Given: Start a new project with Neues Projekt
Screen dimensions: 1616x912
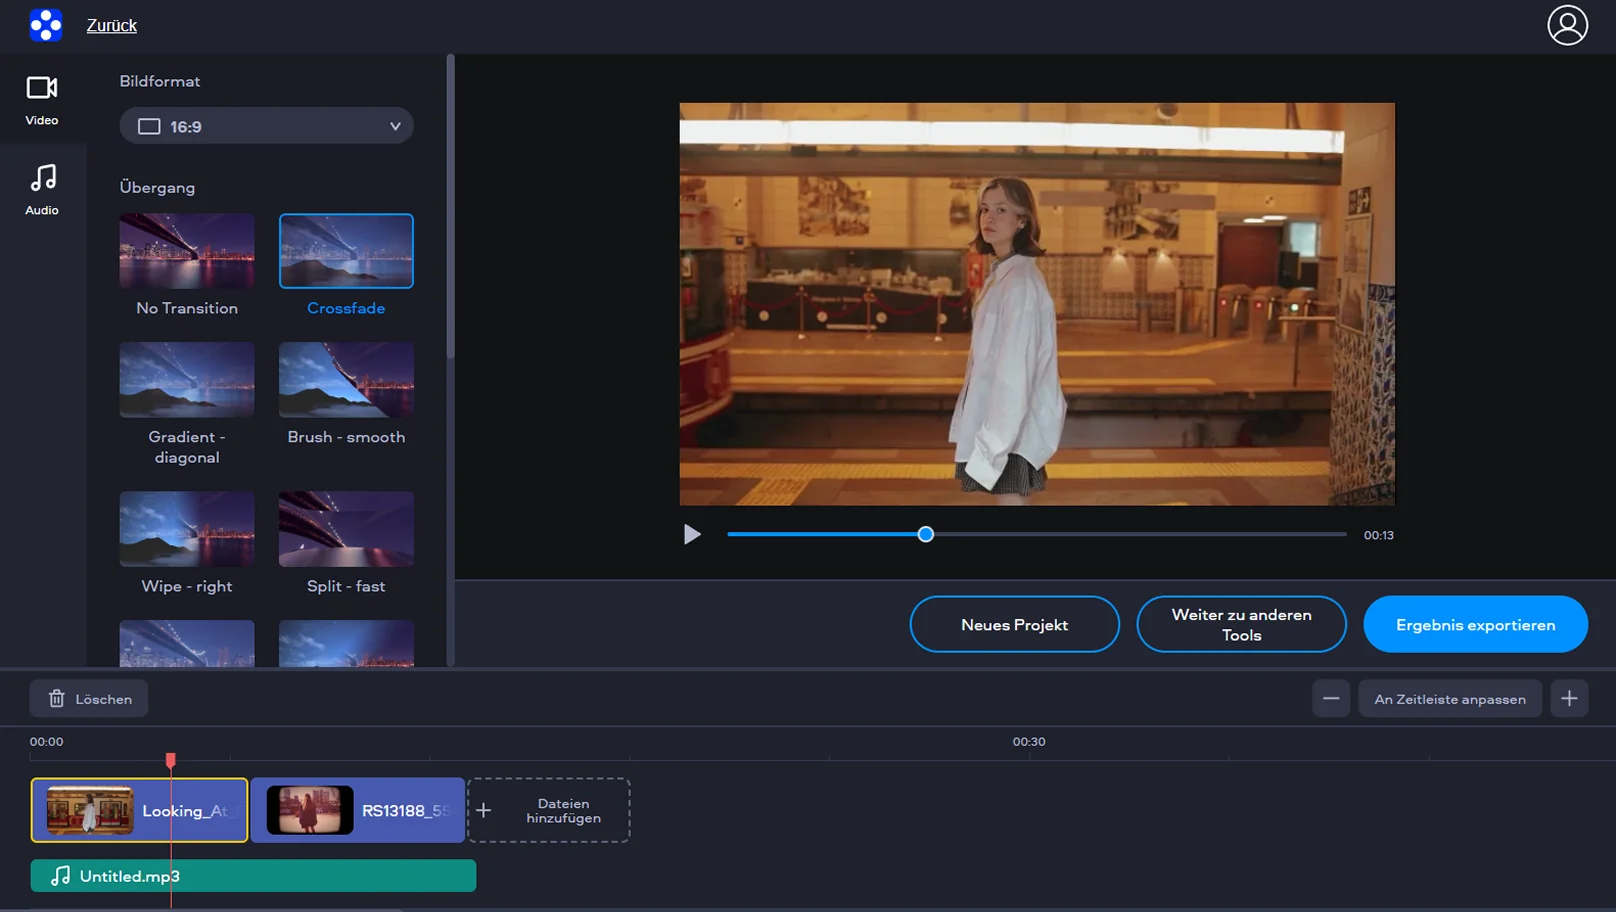Looking at the screenshot, I should tap(1014, 625).
